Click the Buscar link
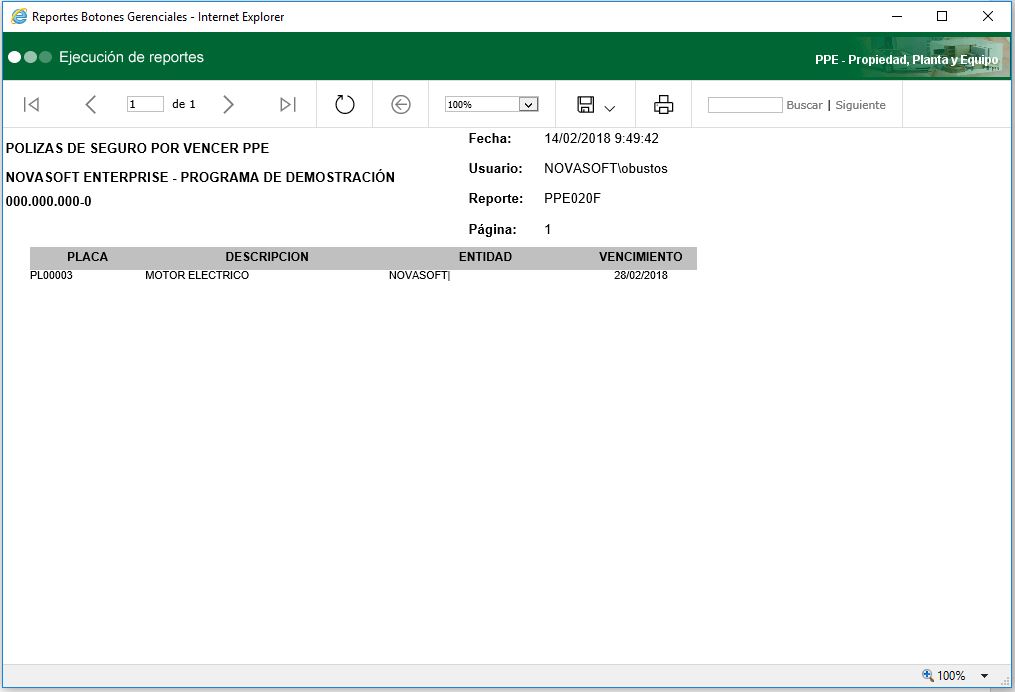The height and width of the screenshot is (692, 1015). [x=804, y=105]
